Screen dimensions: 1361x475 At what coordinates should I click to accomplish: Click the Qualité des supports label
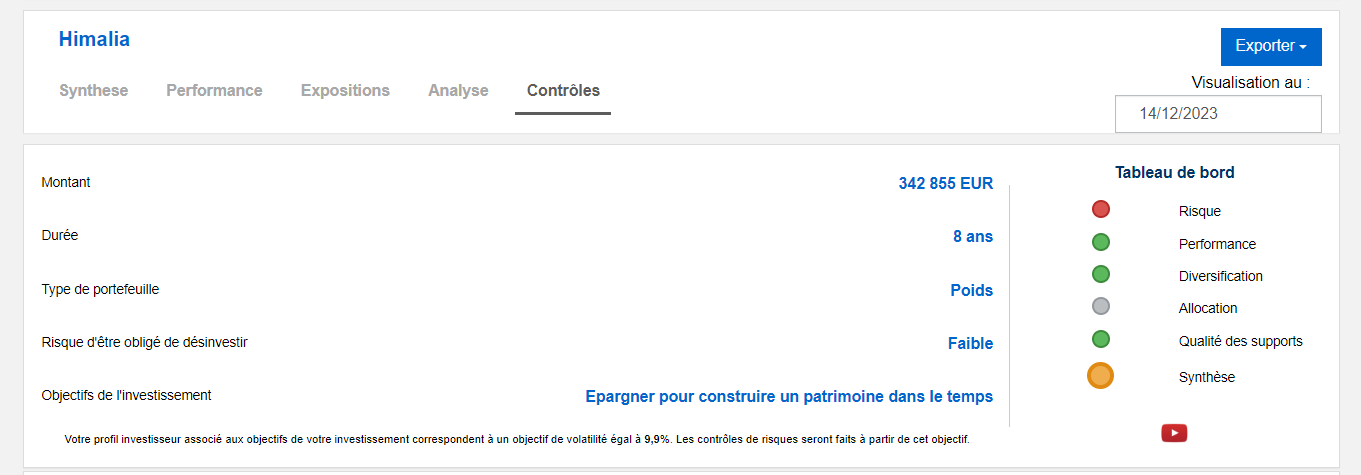pyautogui.click(x=1241, y=341)
